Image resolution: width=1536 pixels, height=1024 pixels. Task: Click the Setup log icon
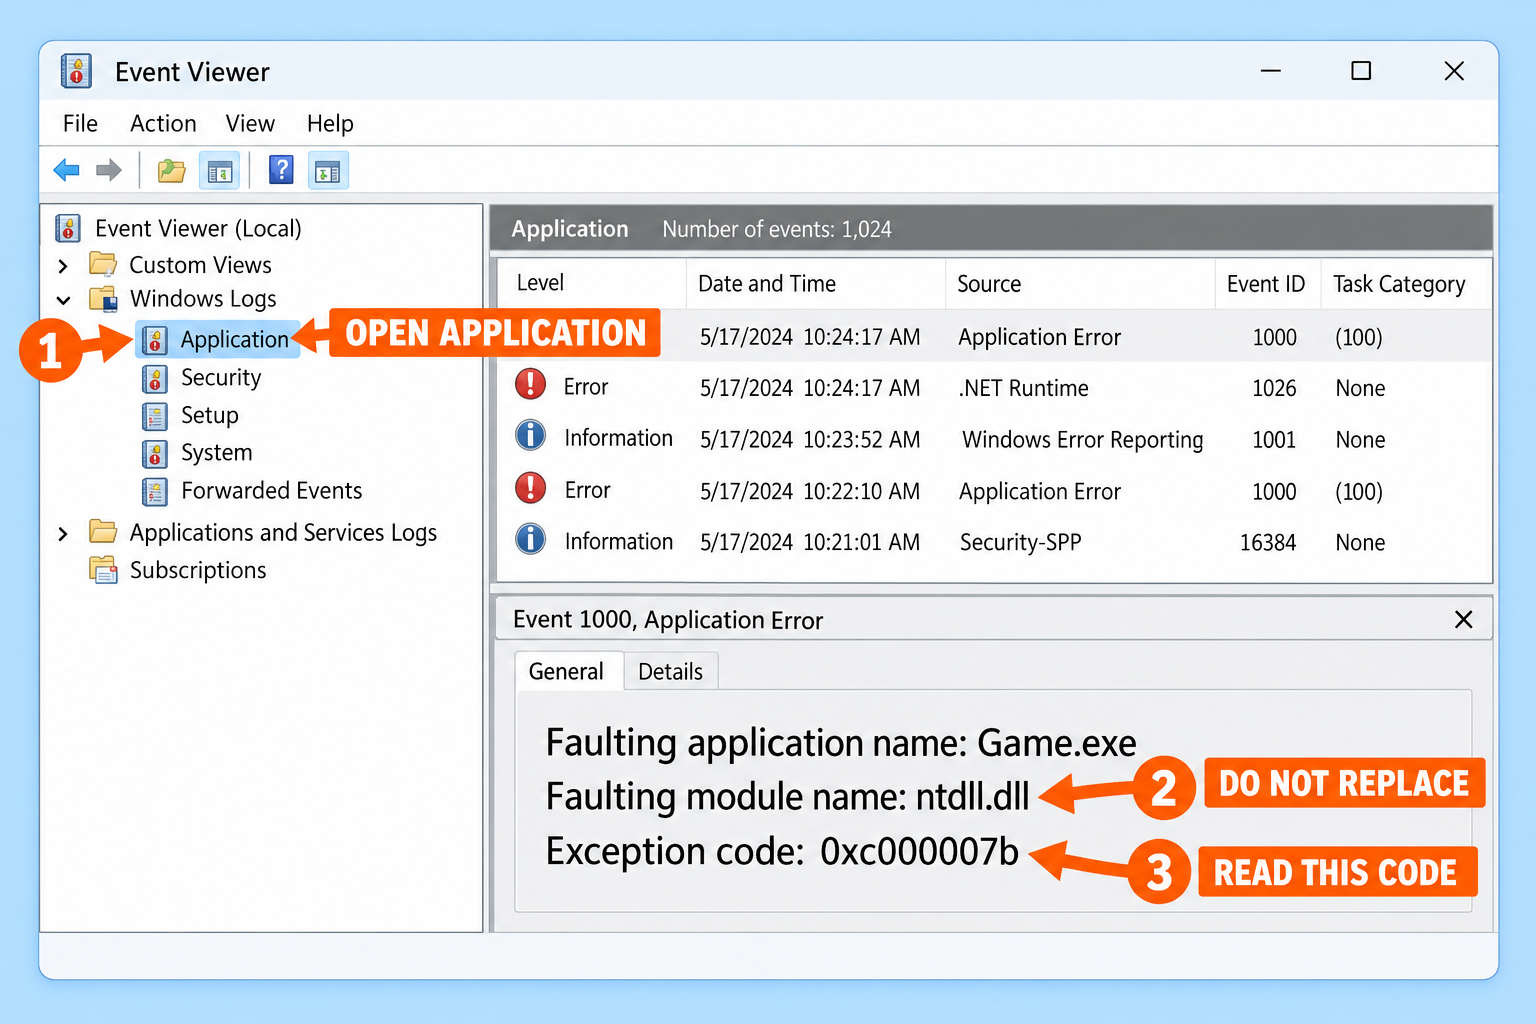154,416
